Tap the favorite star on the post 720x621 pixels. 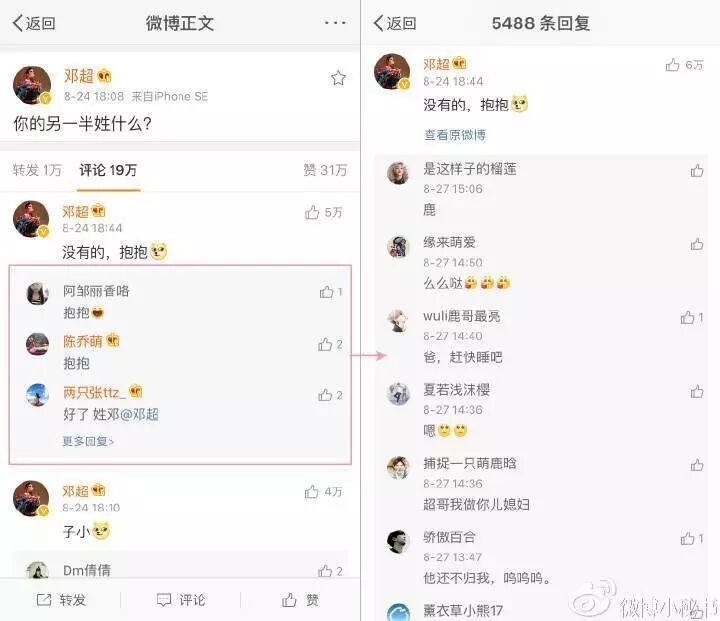[x=338, y=78]
